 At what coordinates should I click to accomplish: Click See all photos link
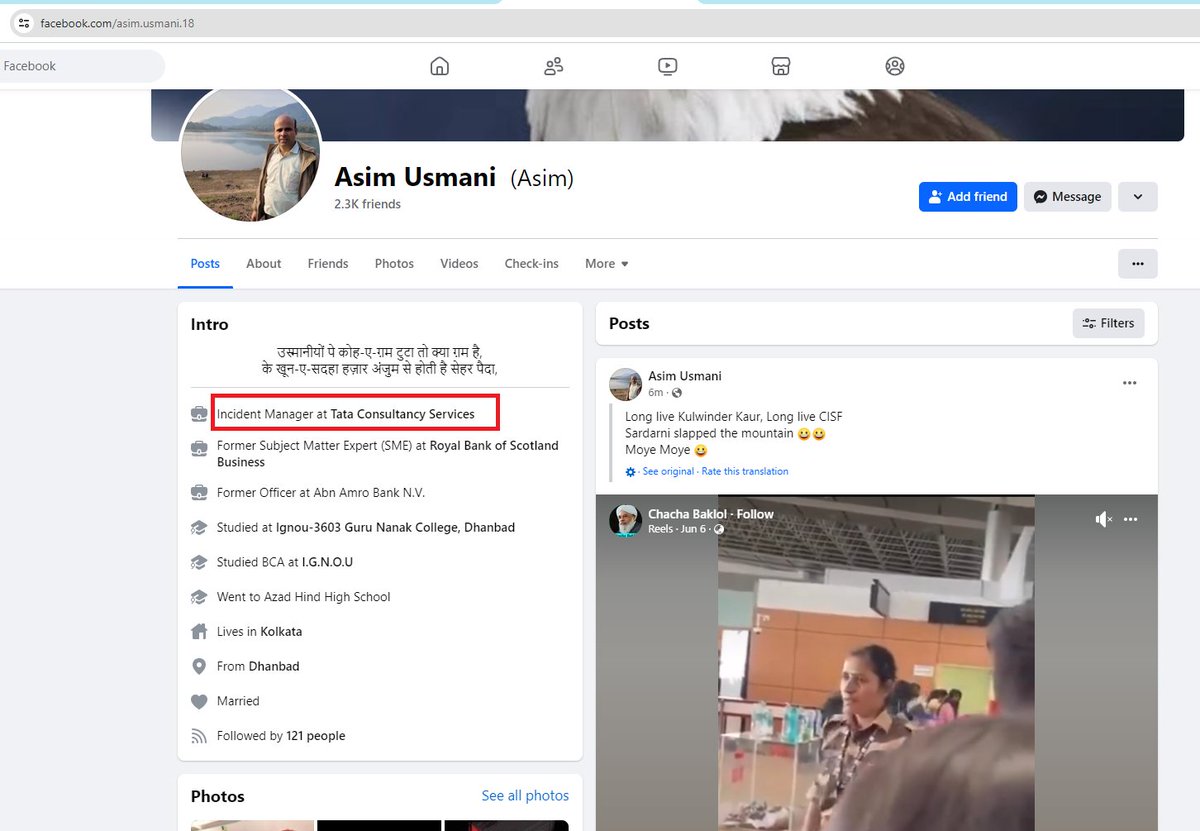pos(525,796)
